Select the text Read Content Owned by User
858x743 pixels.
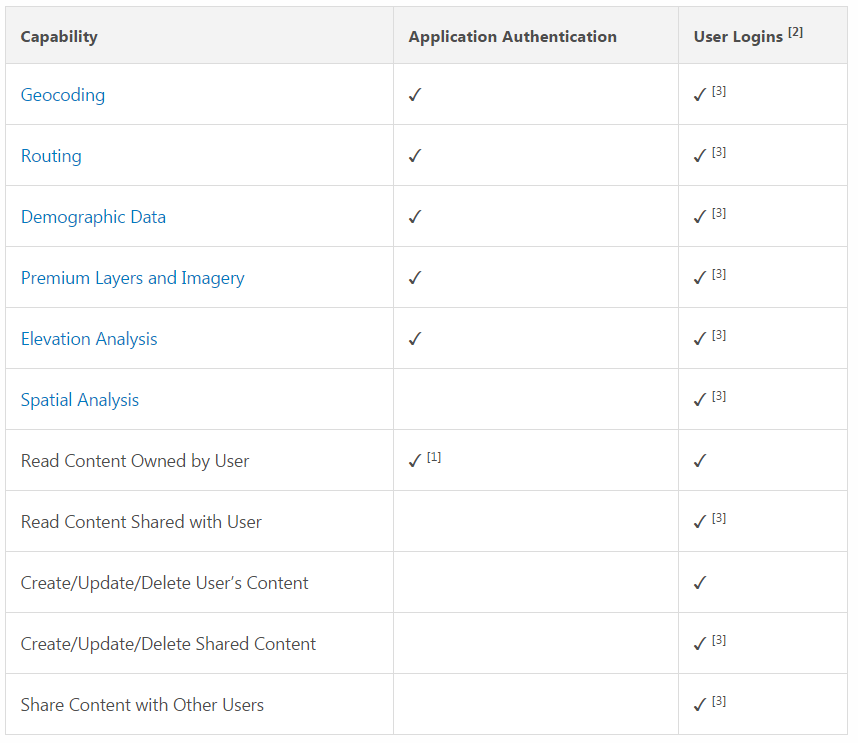pos(135,461)
